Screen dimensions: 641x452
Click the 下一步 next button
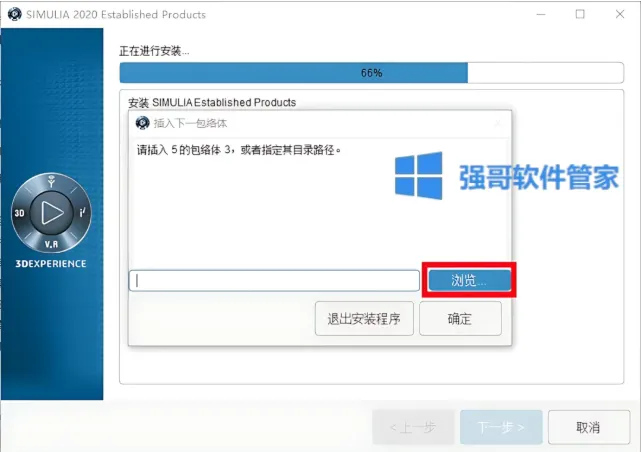[501, 427]
